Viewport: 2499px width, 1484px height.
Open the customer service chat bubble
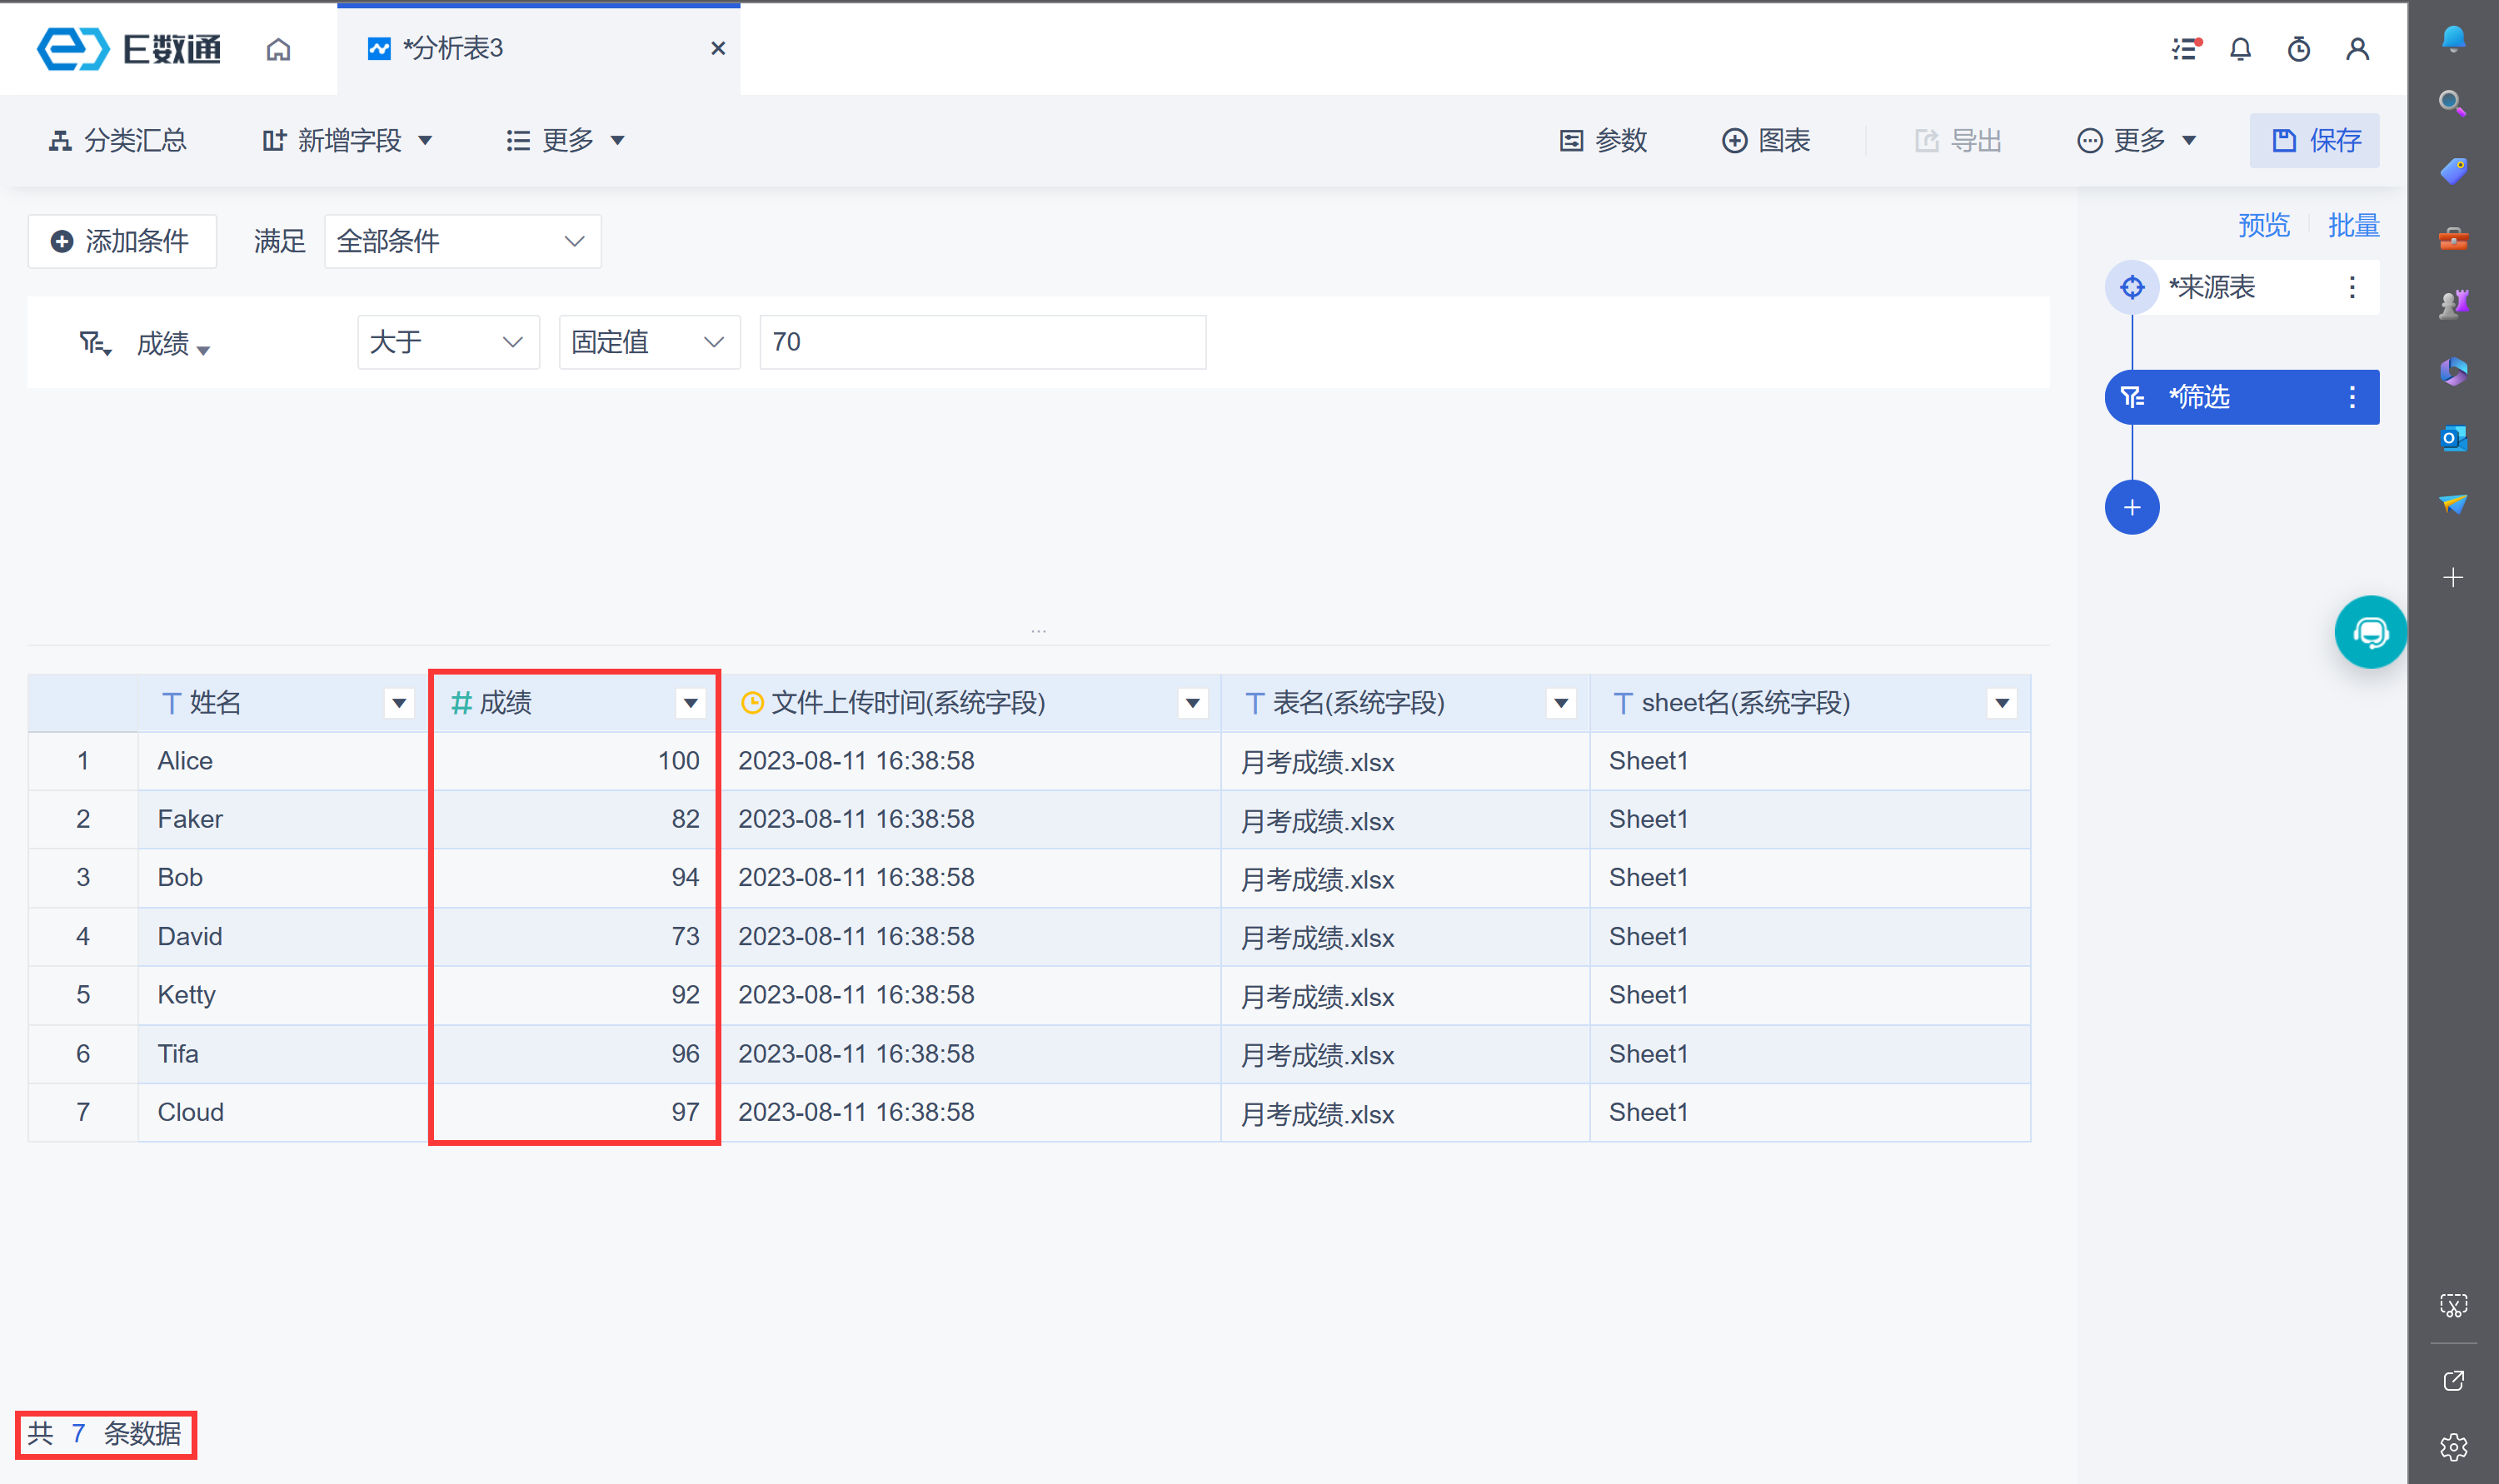2369,632
